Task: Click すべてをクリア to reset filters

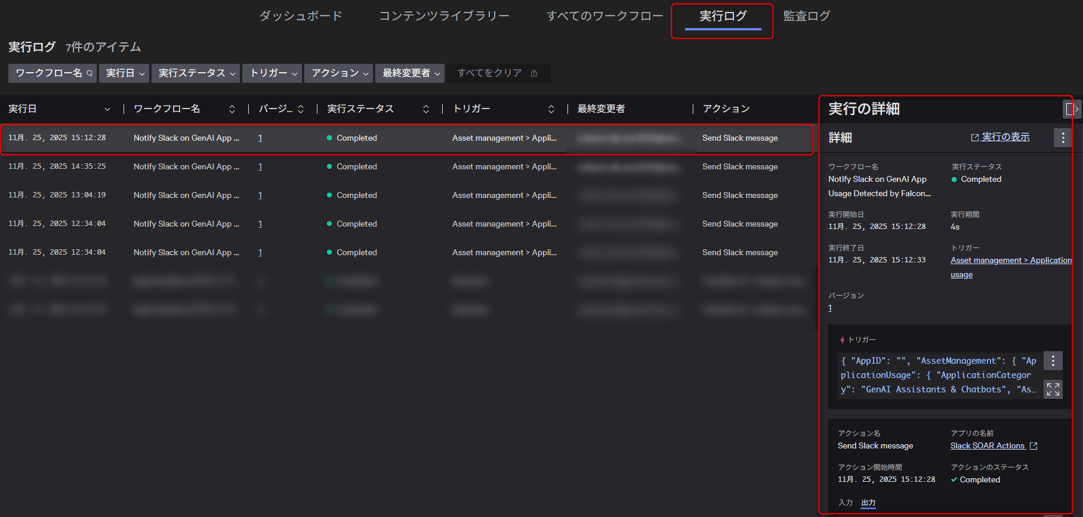Action: point(490,73)
